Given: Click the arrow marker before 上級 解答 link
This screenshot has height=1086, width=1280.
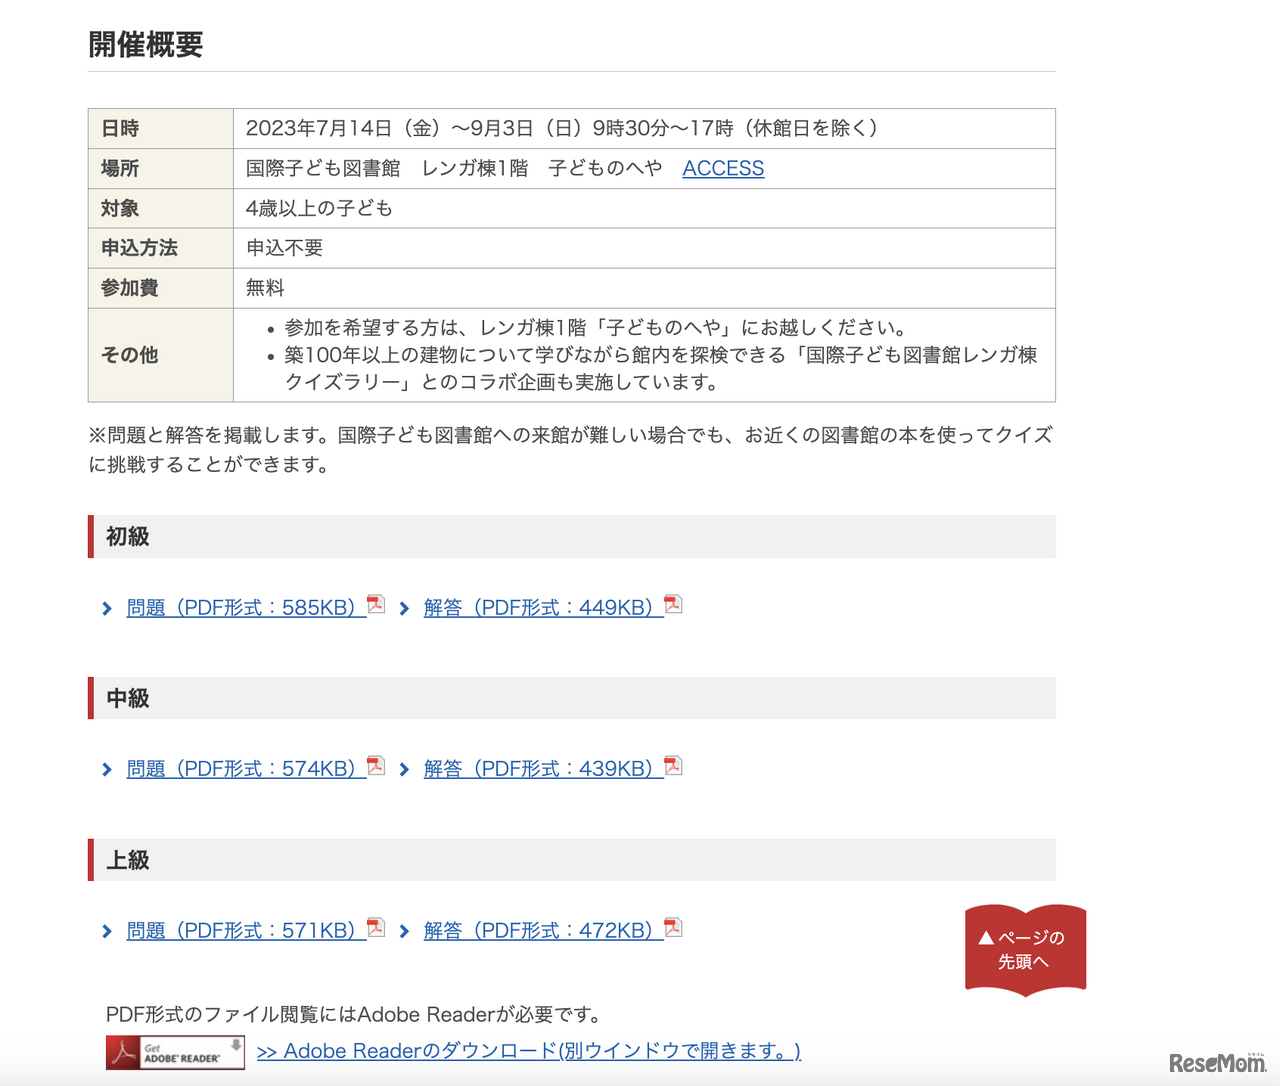Looking at the screenshot, I should (x=404, y=930).
